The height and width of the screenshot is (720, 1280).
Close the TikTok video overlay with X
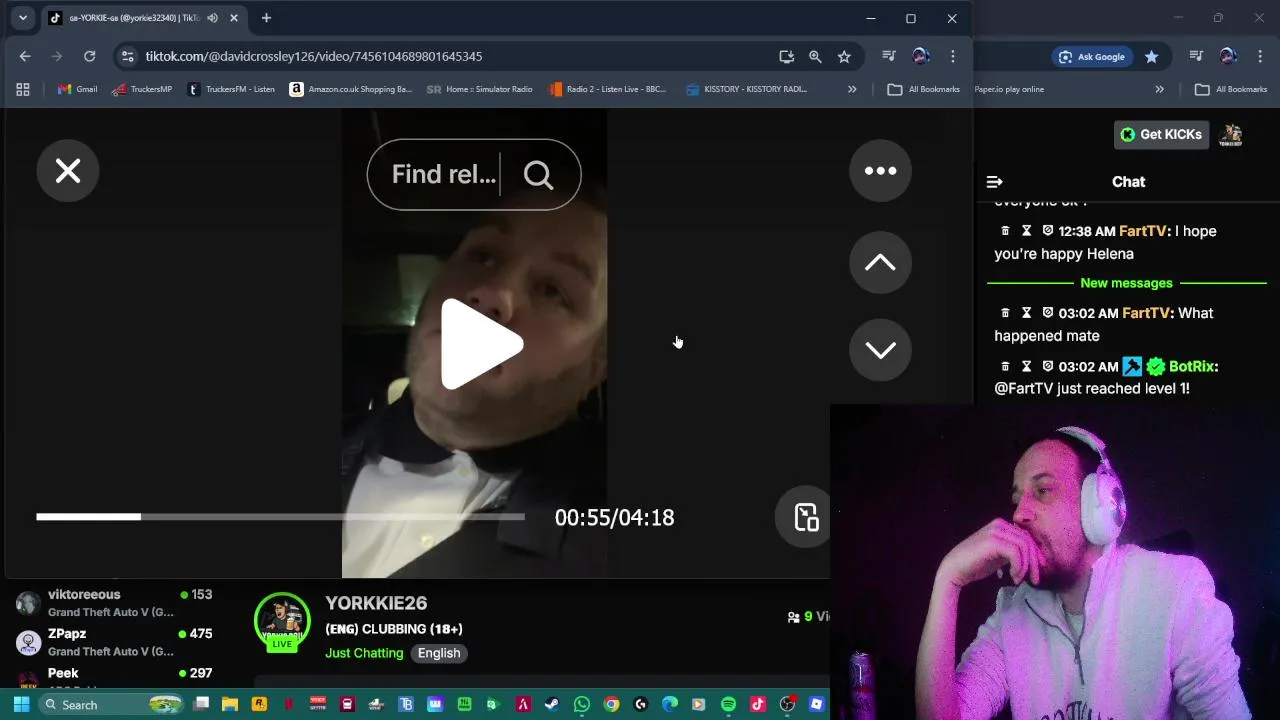[x=68, y=171]
